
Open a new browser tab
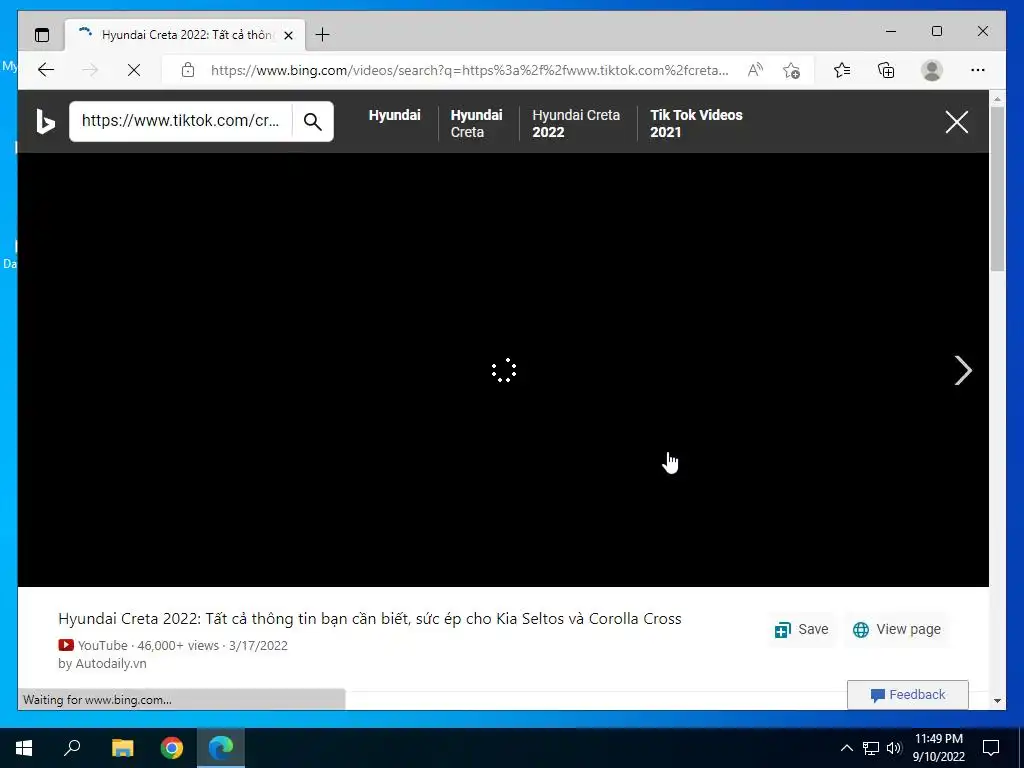tap(322, 35)
